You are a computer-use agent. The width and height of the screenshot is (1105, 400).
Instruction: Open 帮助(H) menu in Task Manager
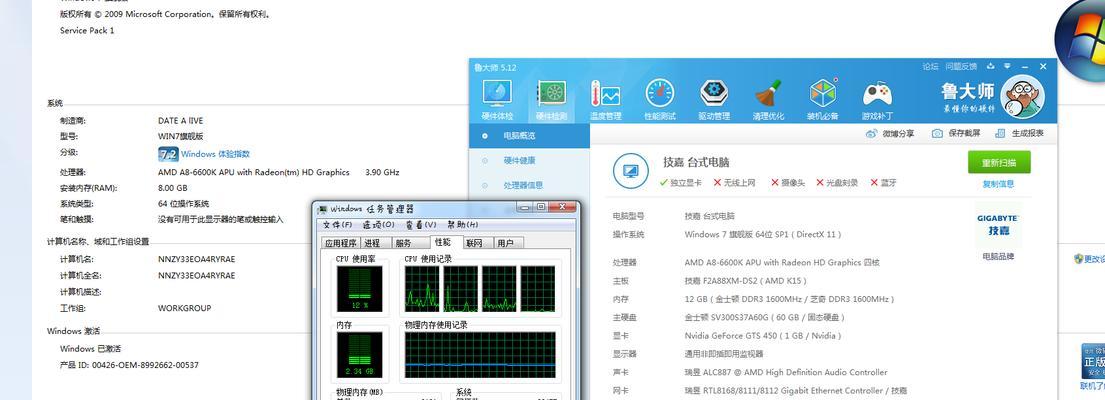pos(462,225)
